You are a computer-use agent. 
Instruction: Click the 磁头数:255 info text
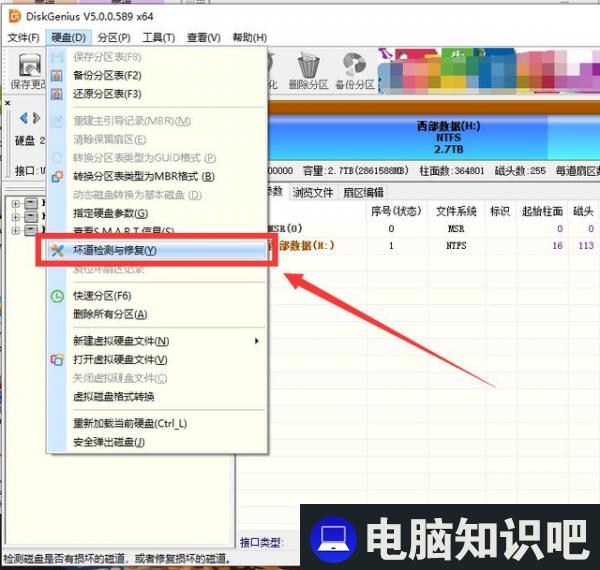pos(520,170)
